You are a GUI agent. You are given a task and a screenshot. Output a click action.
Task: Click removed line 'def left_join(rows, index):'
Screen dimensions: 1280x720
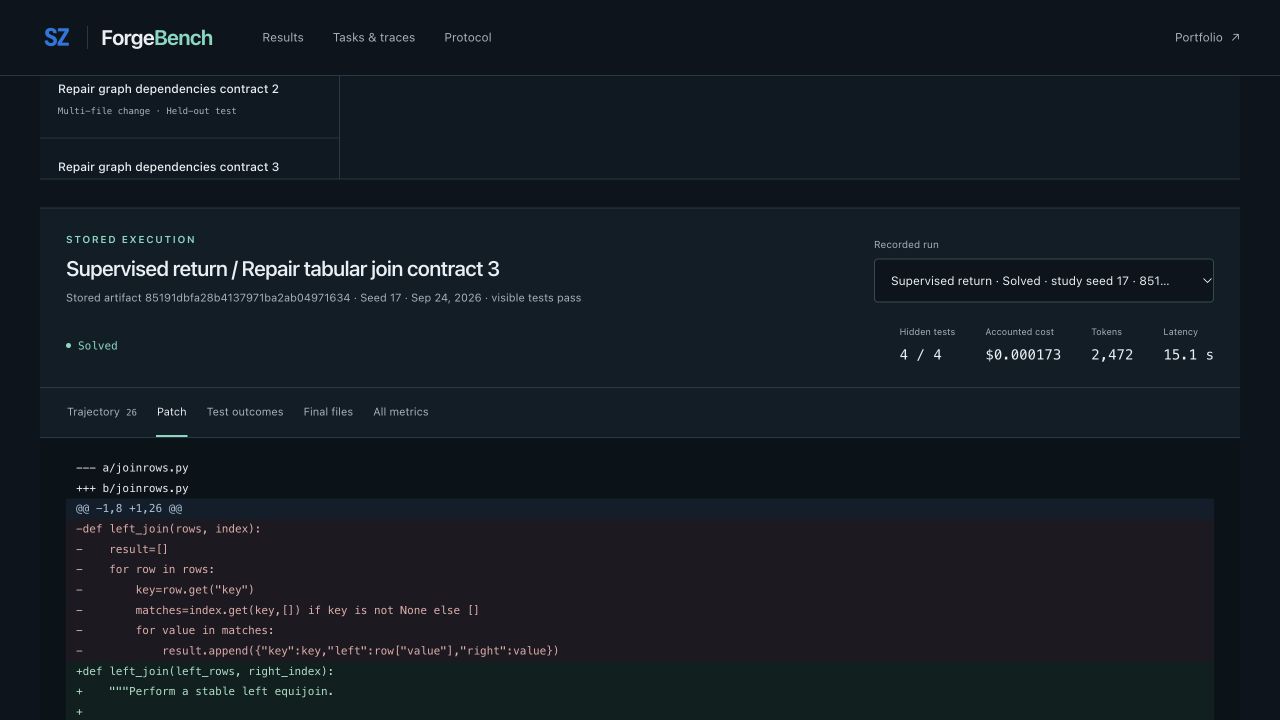[640, 529]
